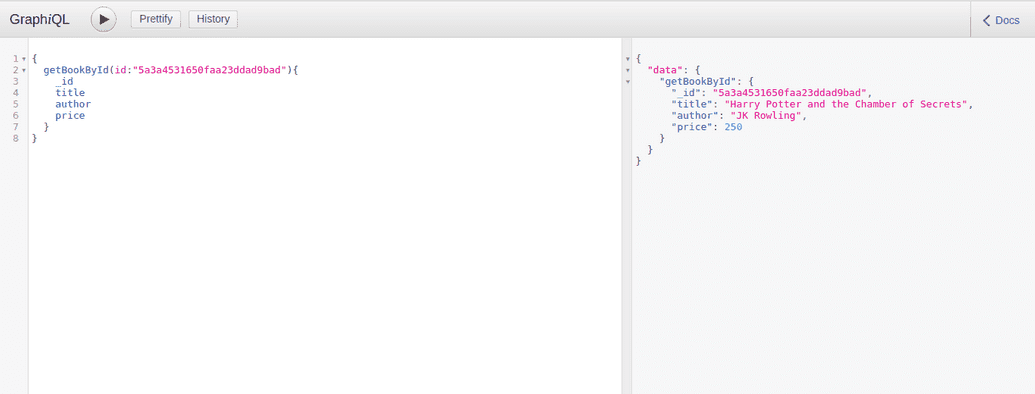Open the History panel

click(x=213, y=19)
